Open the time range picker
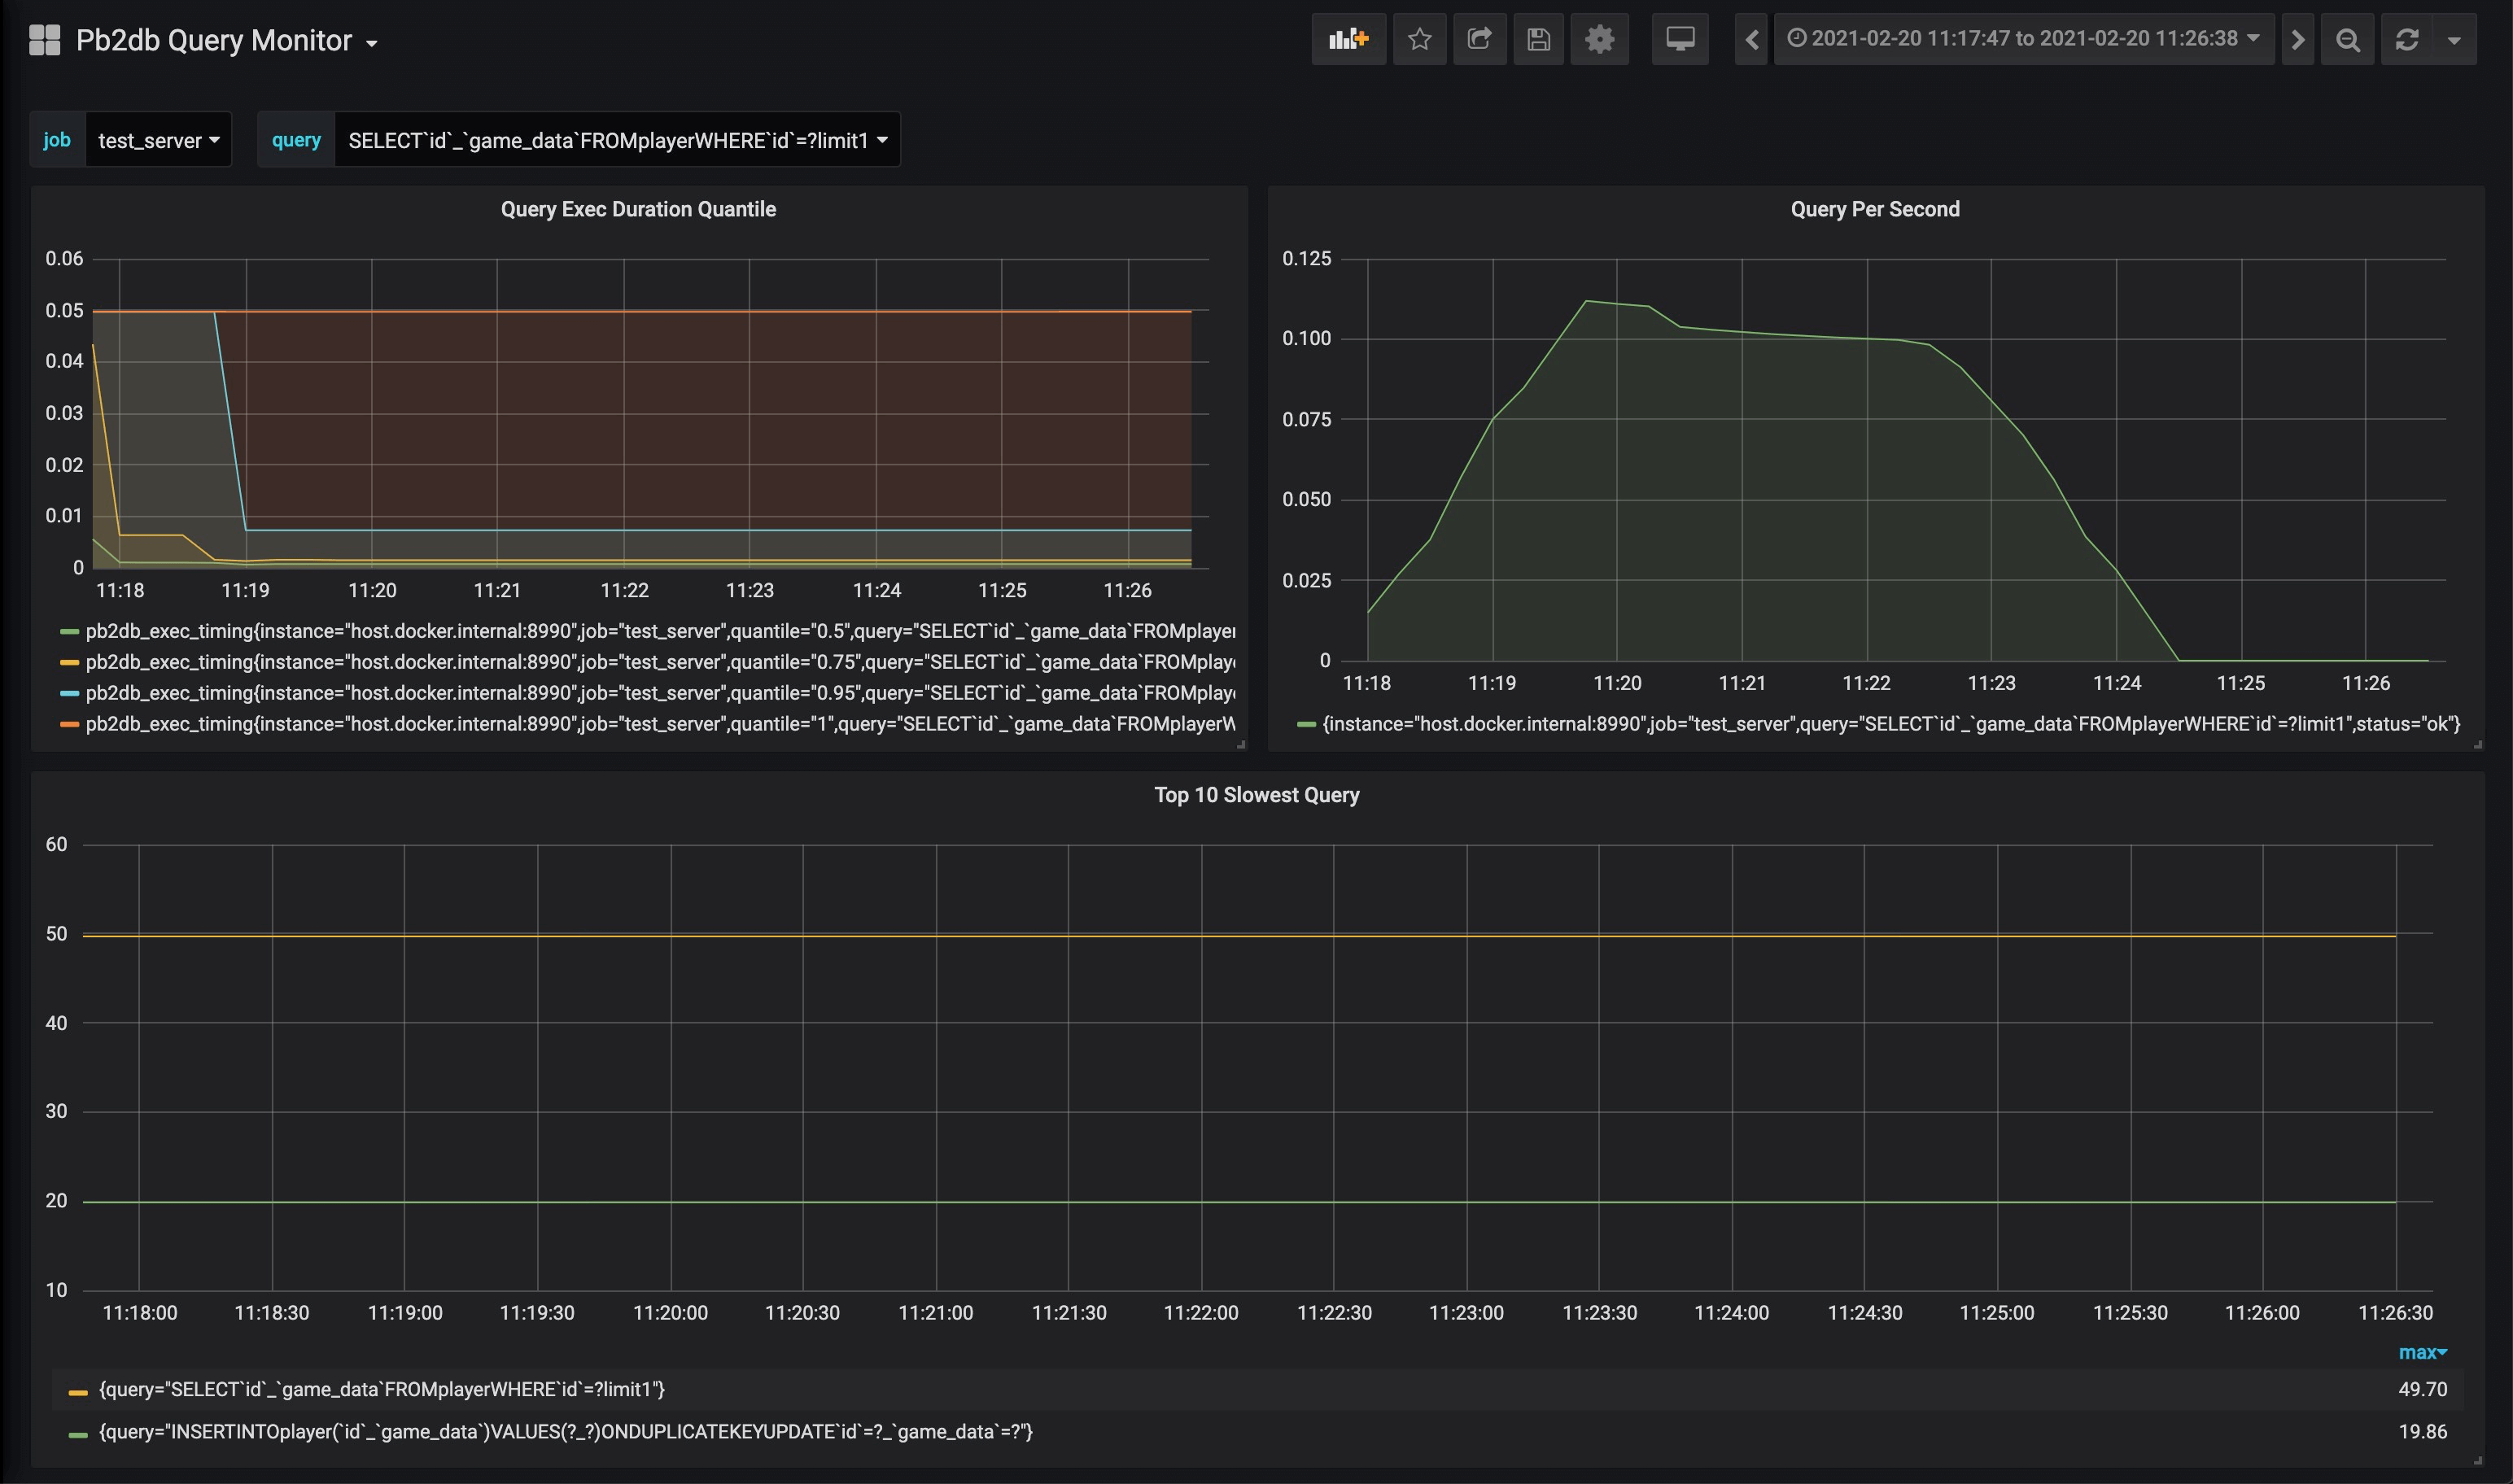The width and height of the screenshot is (2513, 1484). pyautogui.click(x=2023, y=40)
